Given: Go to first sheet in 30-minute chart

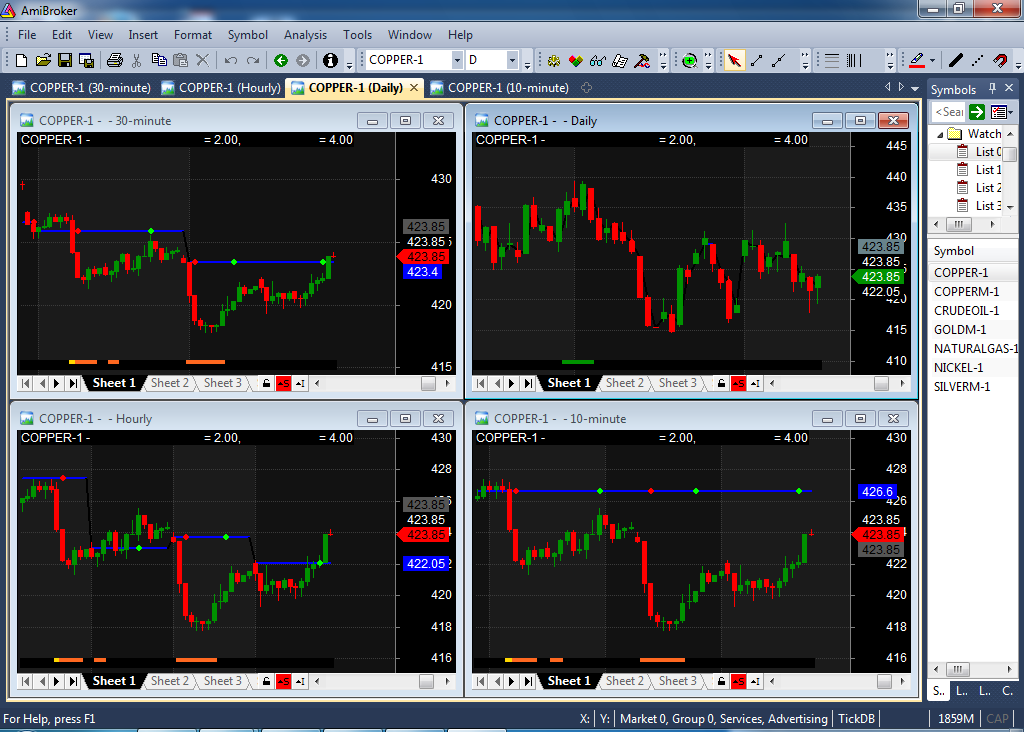Looking at the screenshot, I should (x=26, y=383).
